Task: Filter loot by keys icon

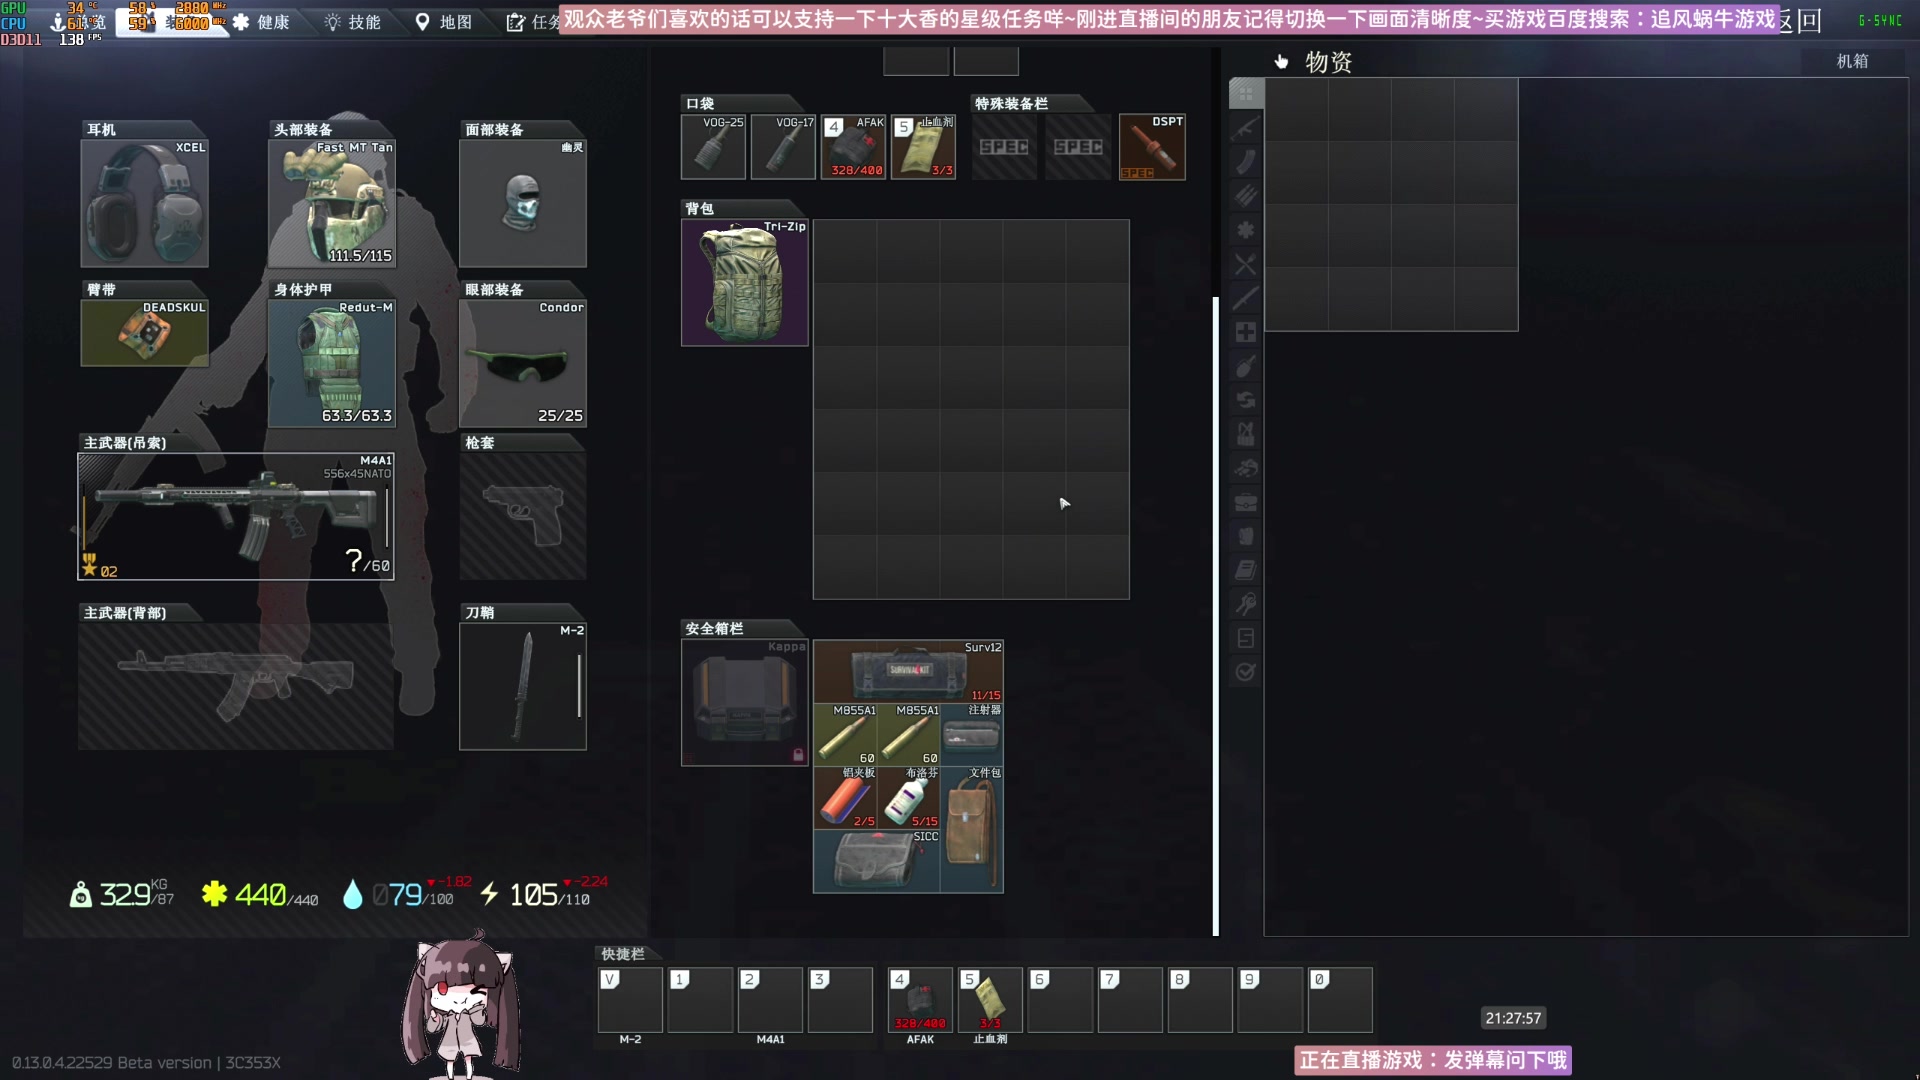Action: pos(1245,604)
